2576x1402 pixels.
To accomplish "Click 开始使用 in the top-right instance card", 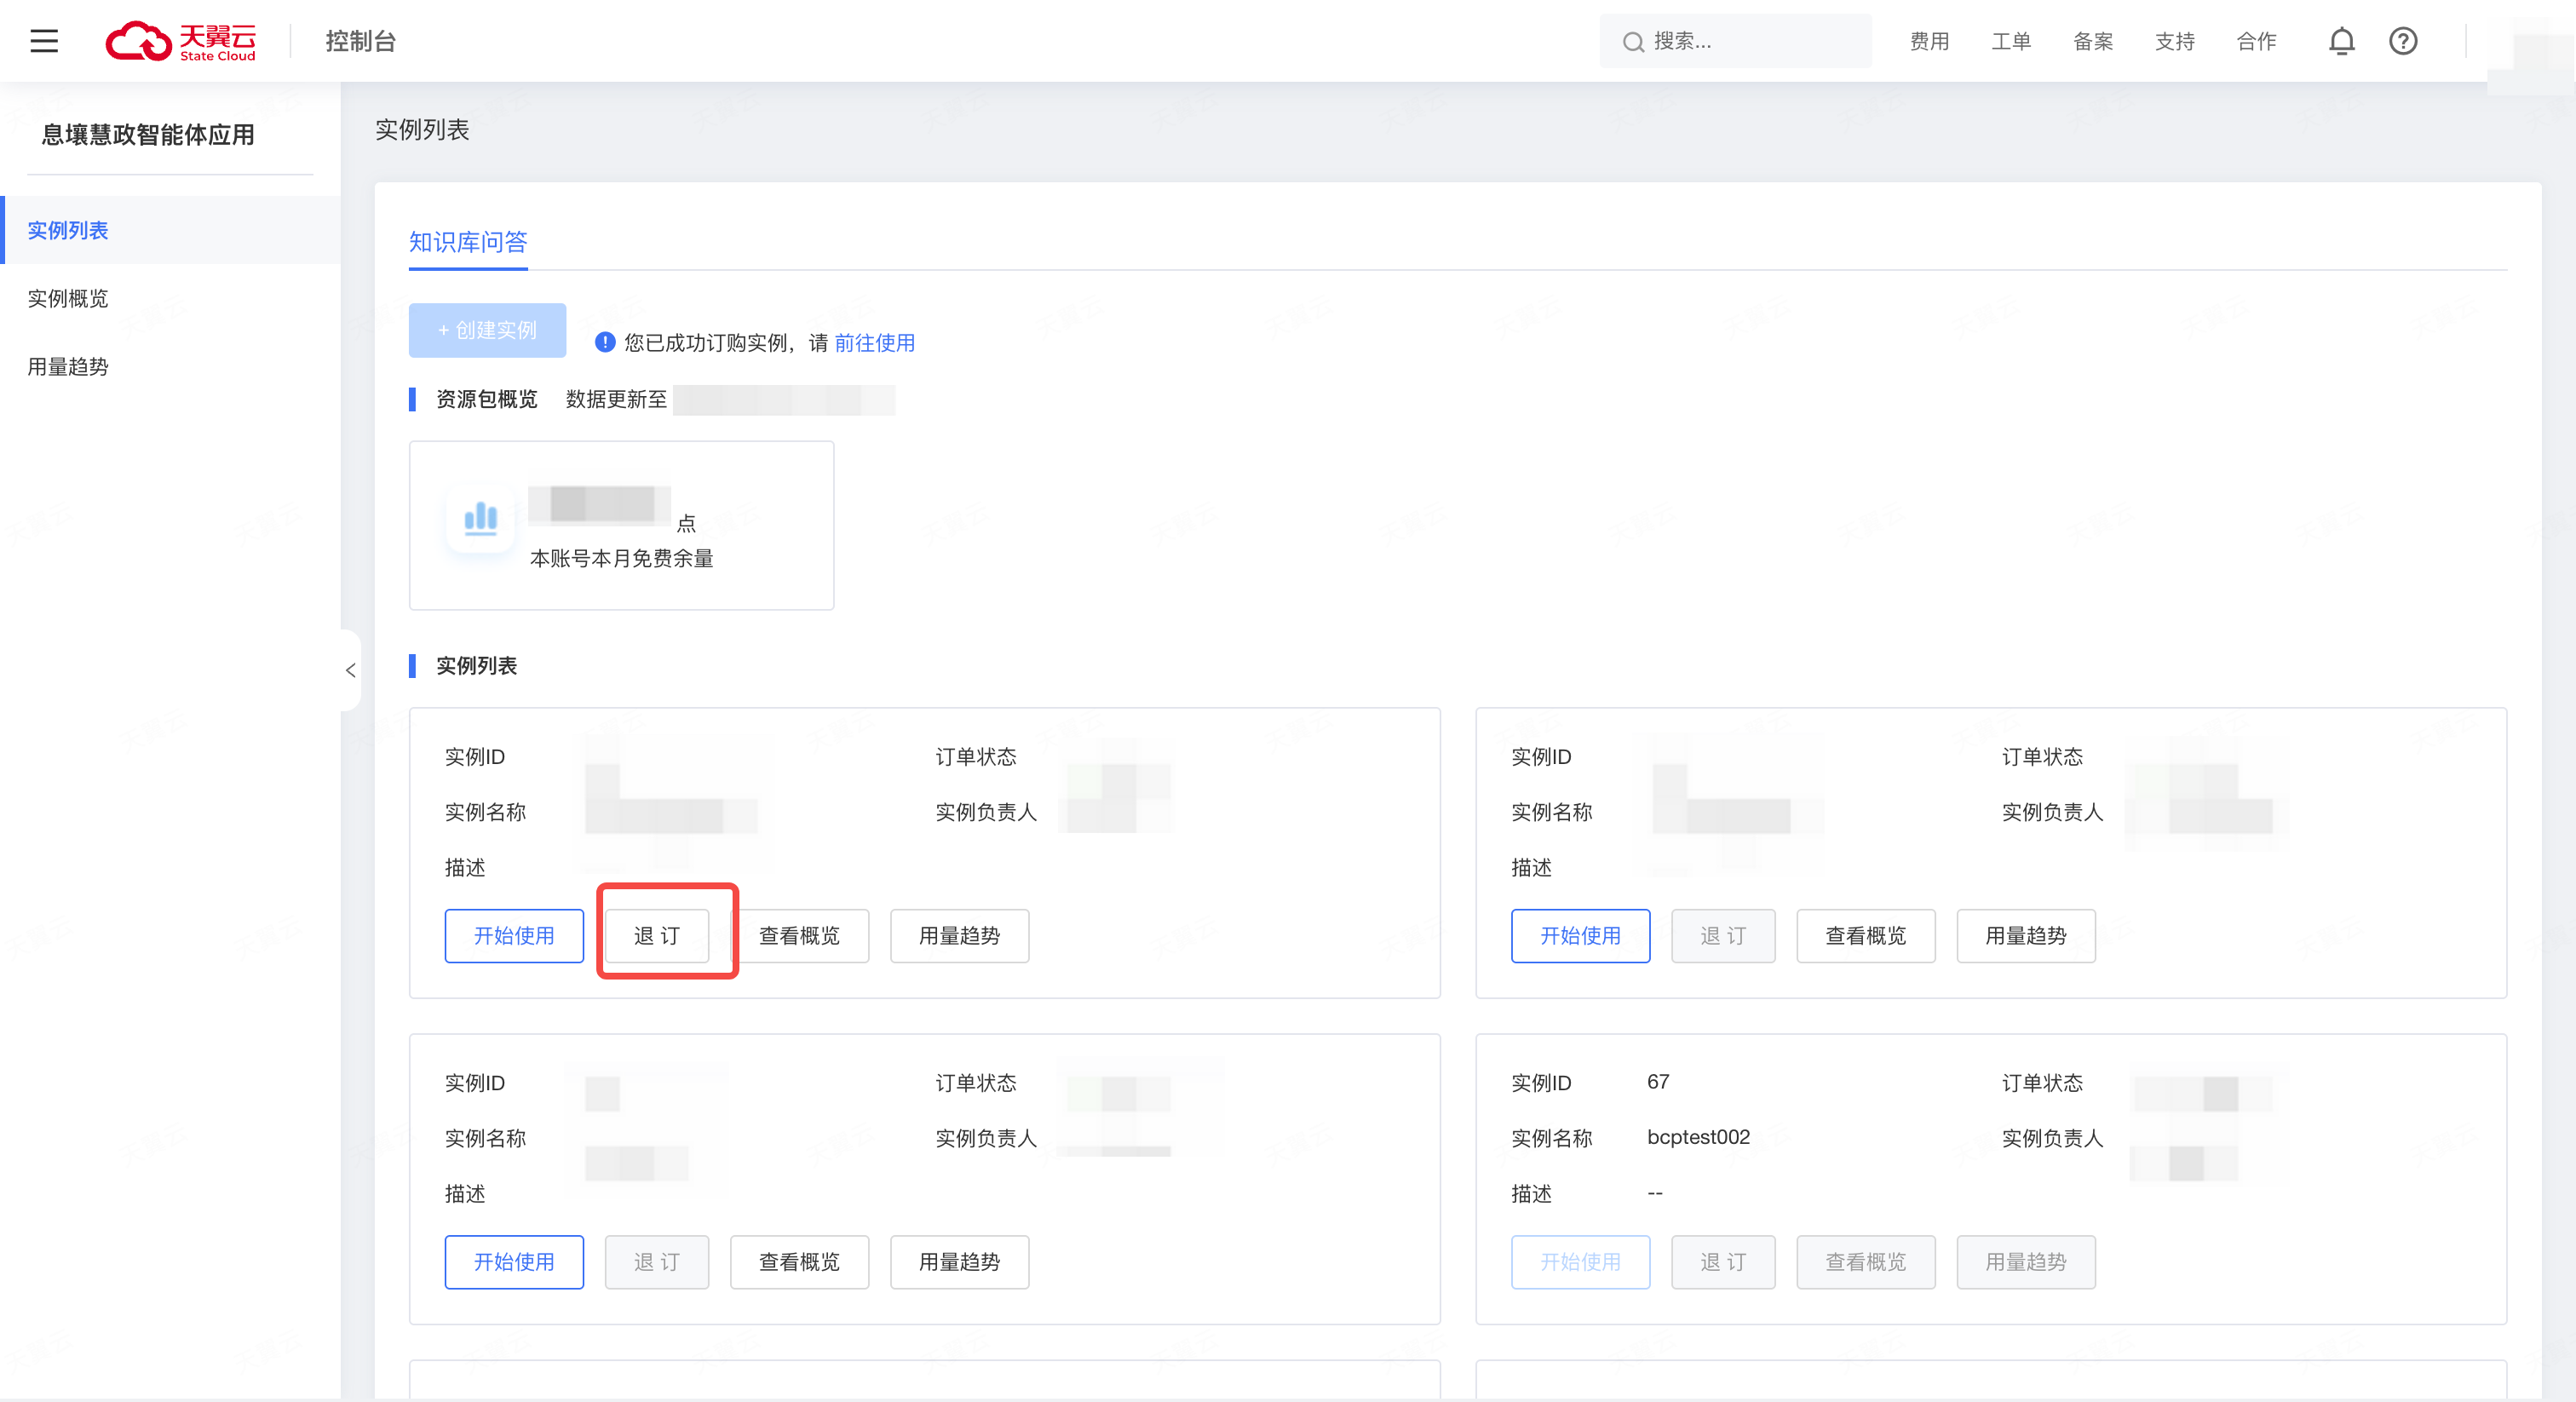I will coord(1581,936).
